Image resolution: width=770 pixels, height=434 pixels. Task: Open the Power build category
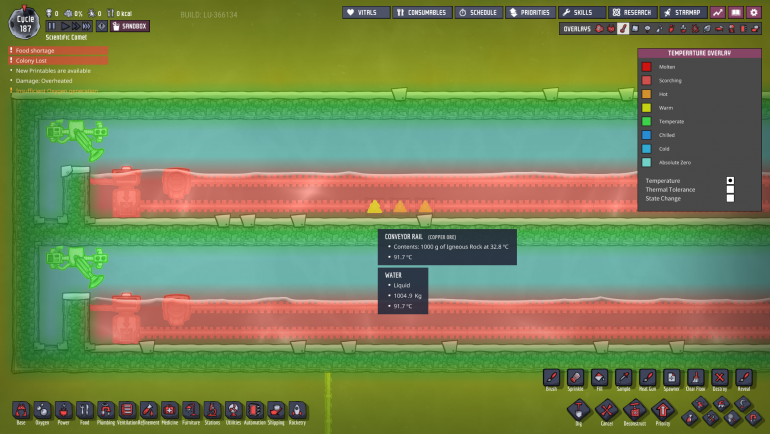pyautogui.click(x=63, y=410)
